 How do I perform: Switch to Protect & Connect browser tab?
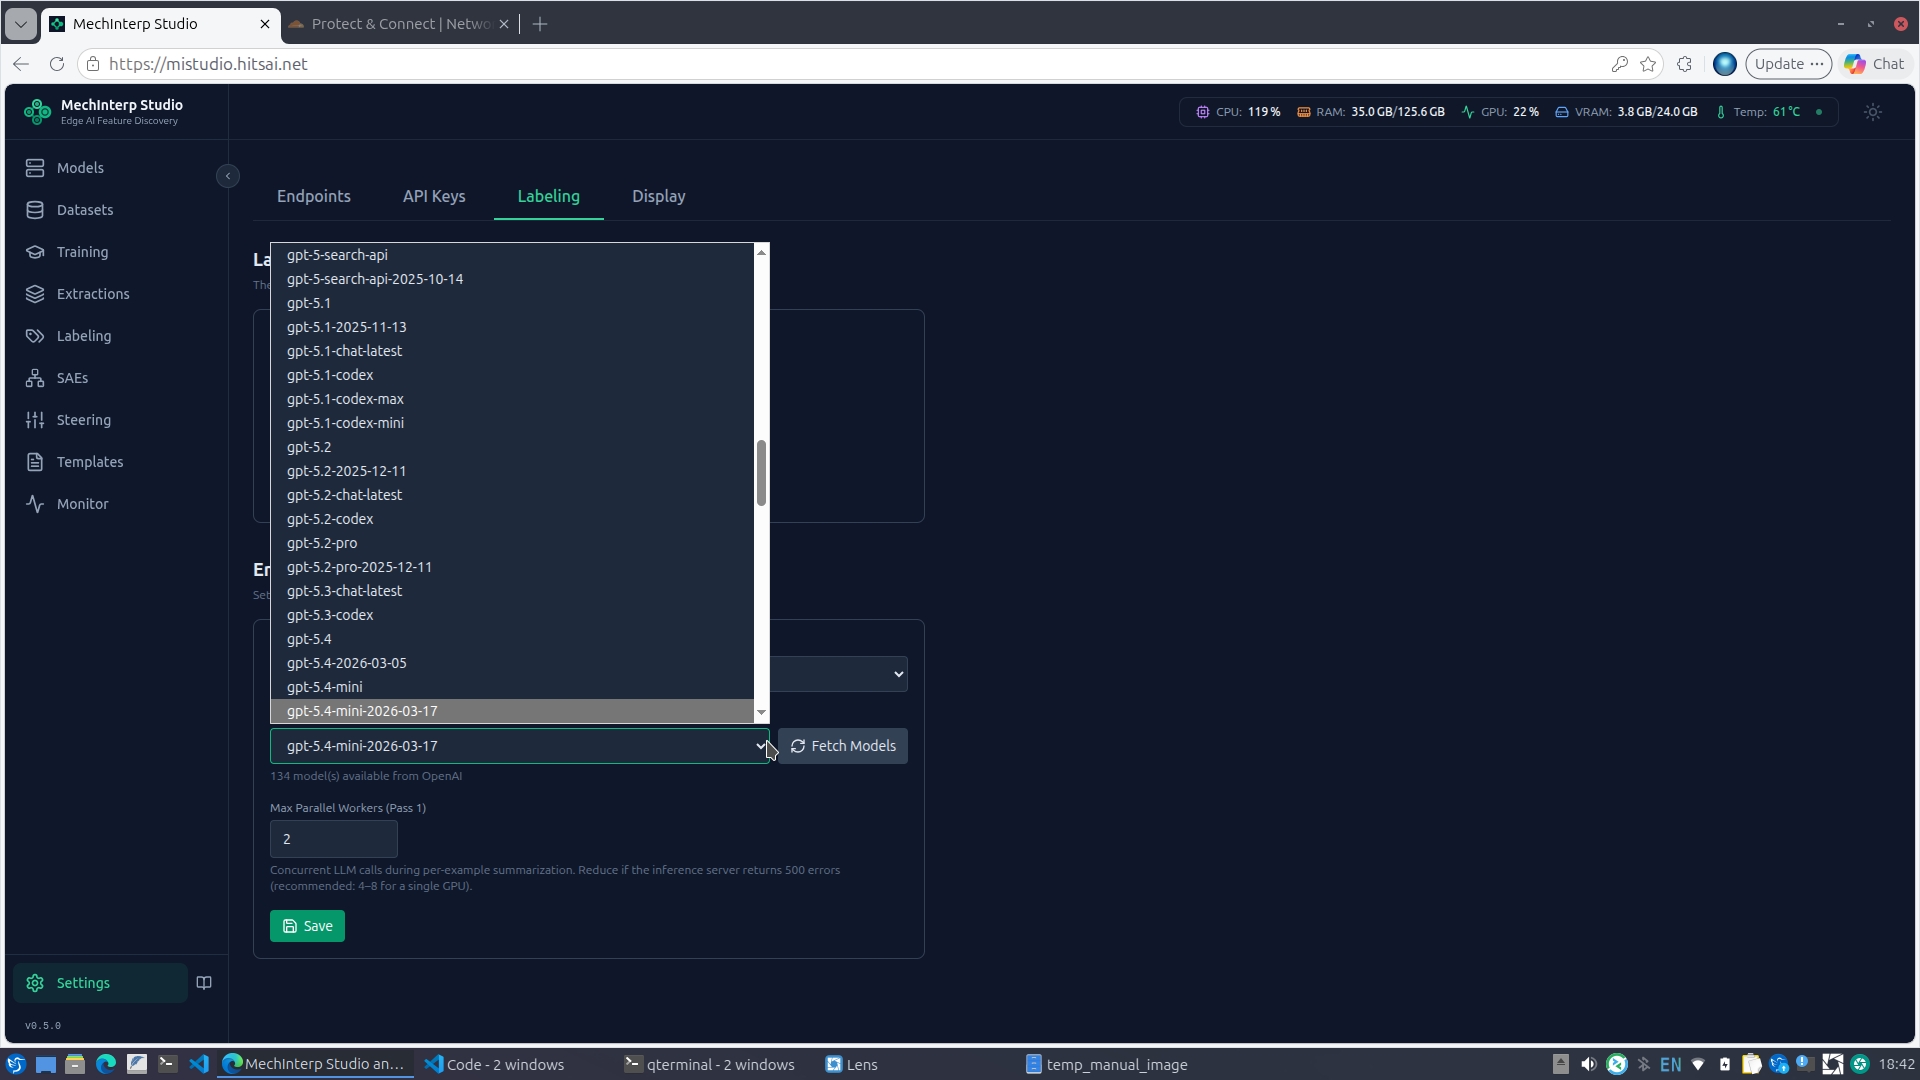(x=400, y=24)
